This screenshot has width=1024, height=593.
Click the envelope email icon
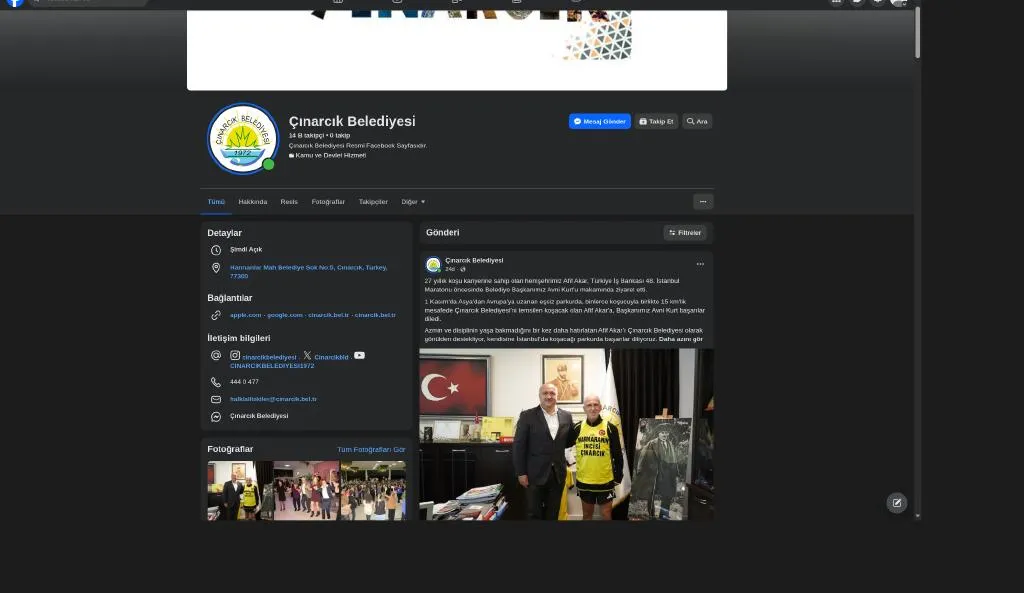pos(216,399)
